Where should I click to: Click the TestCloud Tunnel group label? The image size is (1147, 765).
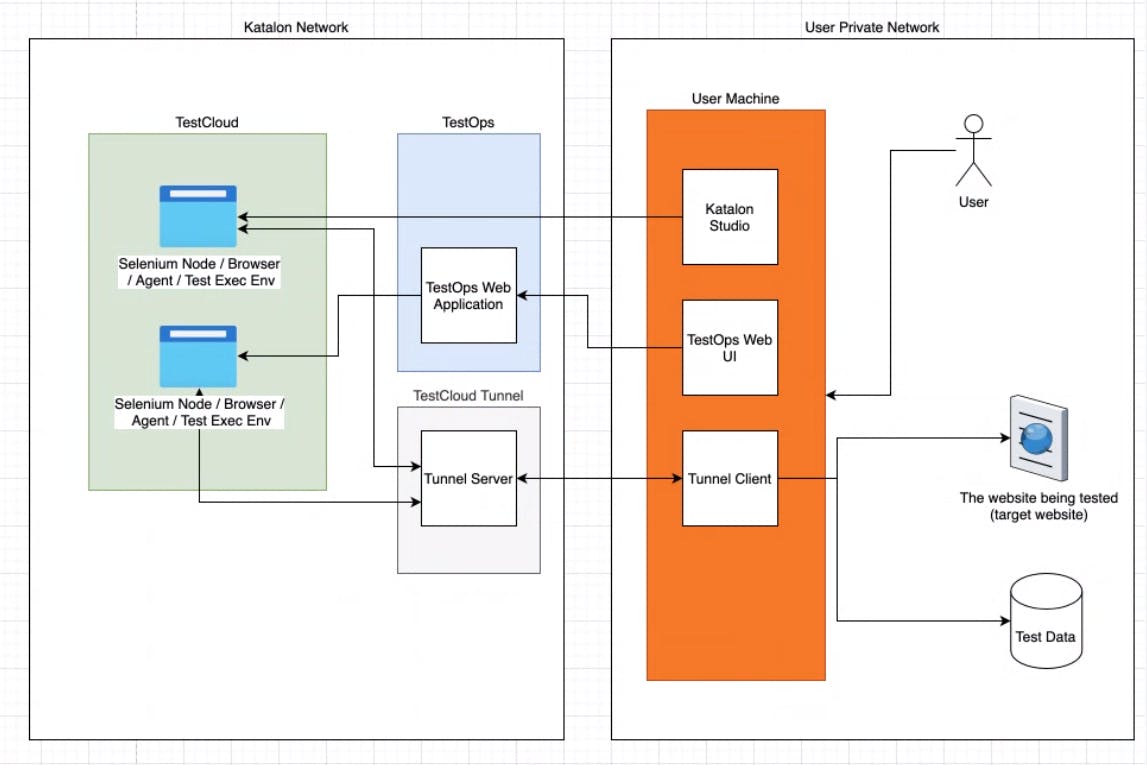pos(467,396)
